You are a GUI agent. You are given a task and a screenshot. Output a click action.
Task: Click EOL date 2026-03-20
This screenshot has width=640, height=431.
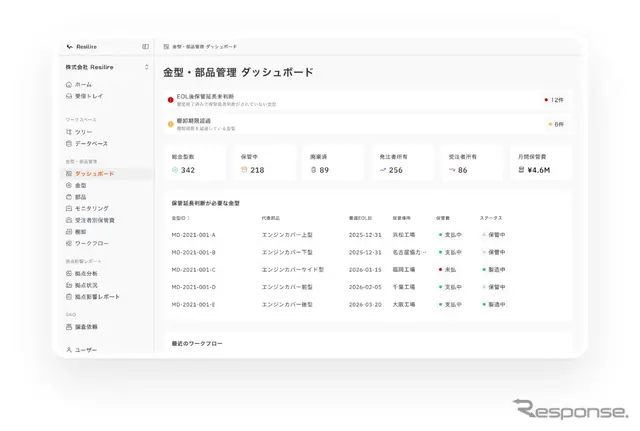(365, 304)
